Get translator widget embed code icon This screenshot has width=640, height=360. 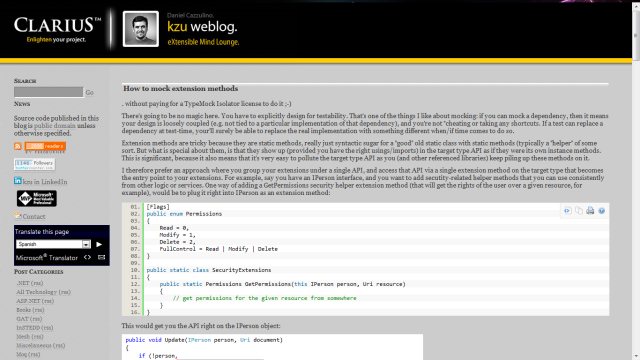(87, 258)
